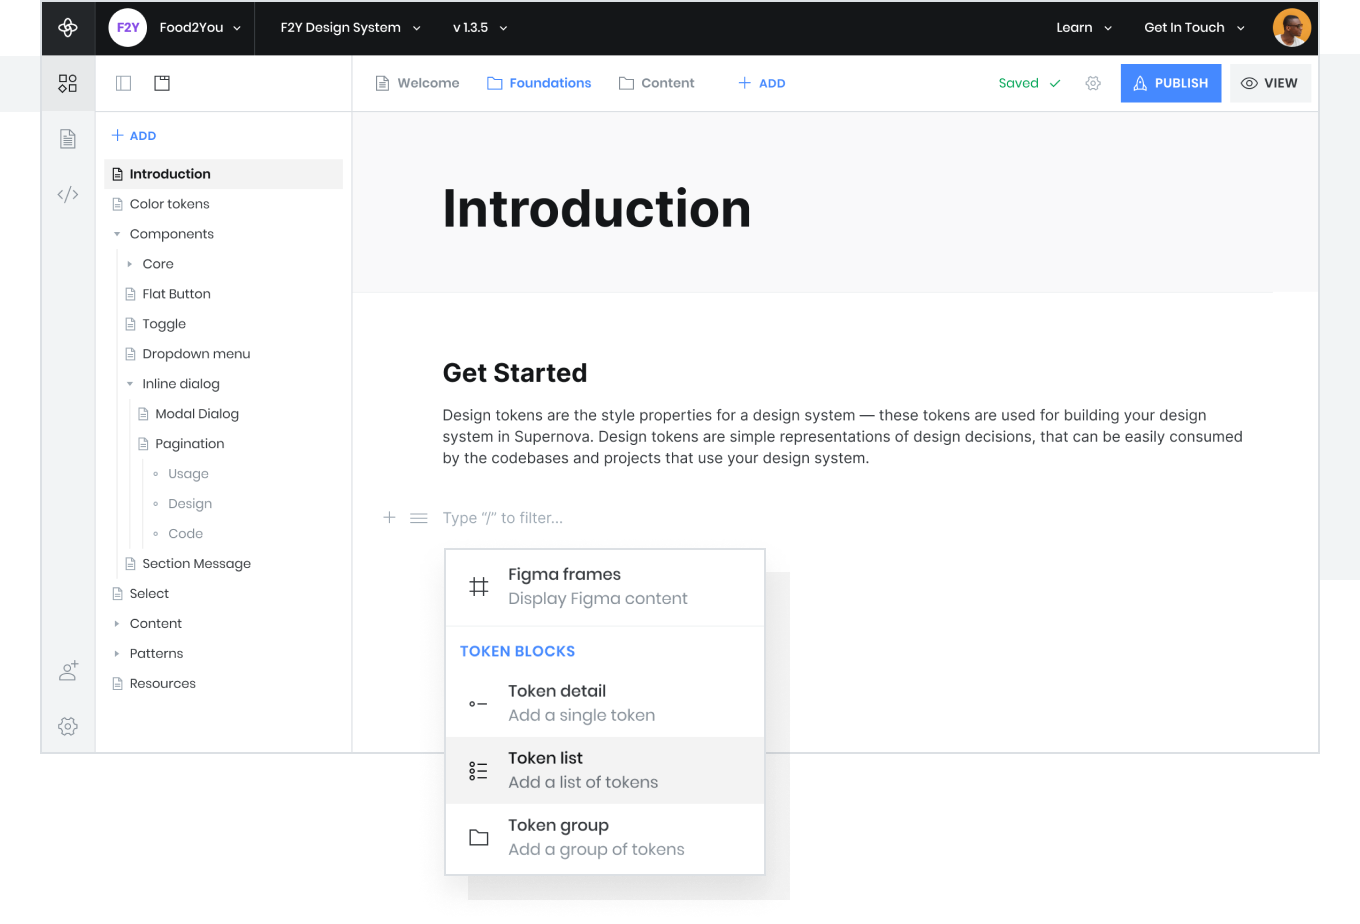
Task: Click the split-pane layout icon in toolbar
Action: [123, 83]
